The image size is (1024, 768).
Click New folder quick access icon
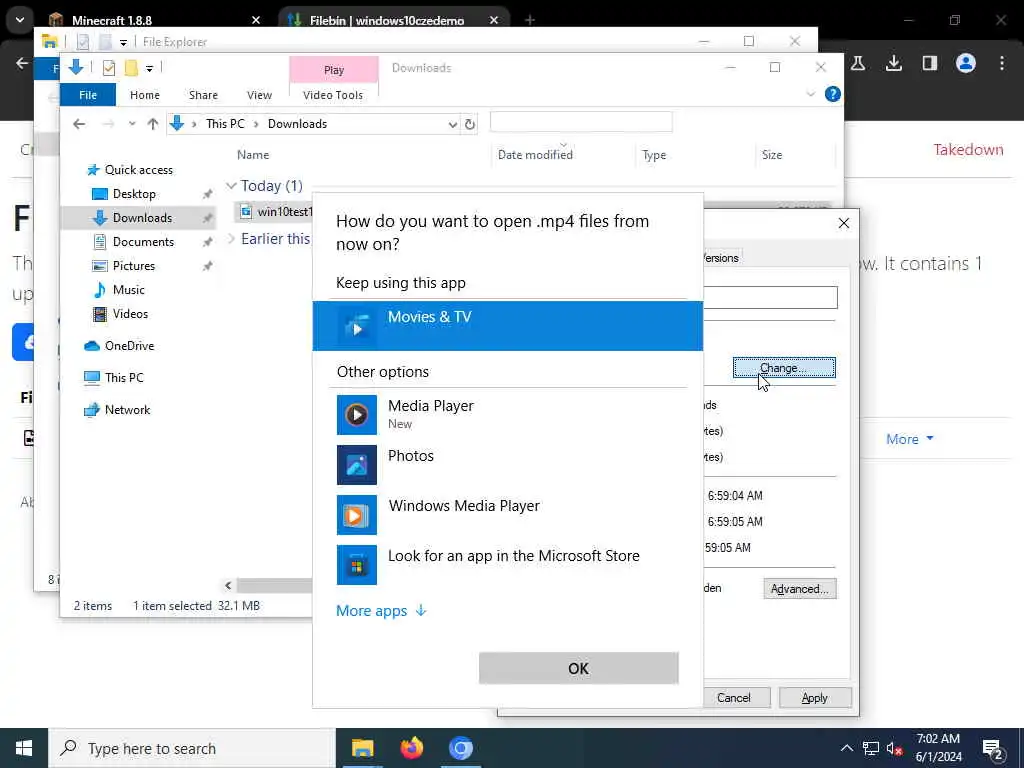(x=131, y=67)
